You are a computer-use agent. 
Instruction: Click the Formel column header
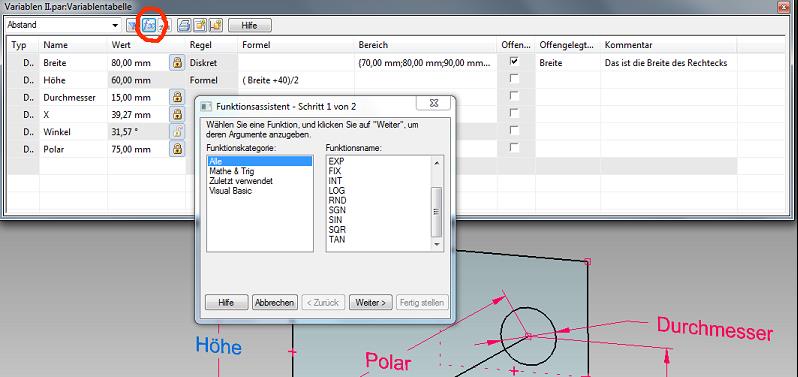coord(296,45)
